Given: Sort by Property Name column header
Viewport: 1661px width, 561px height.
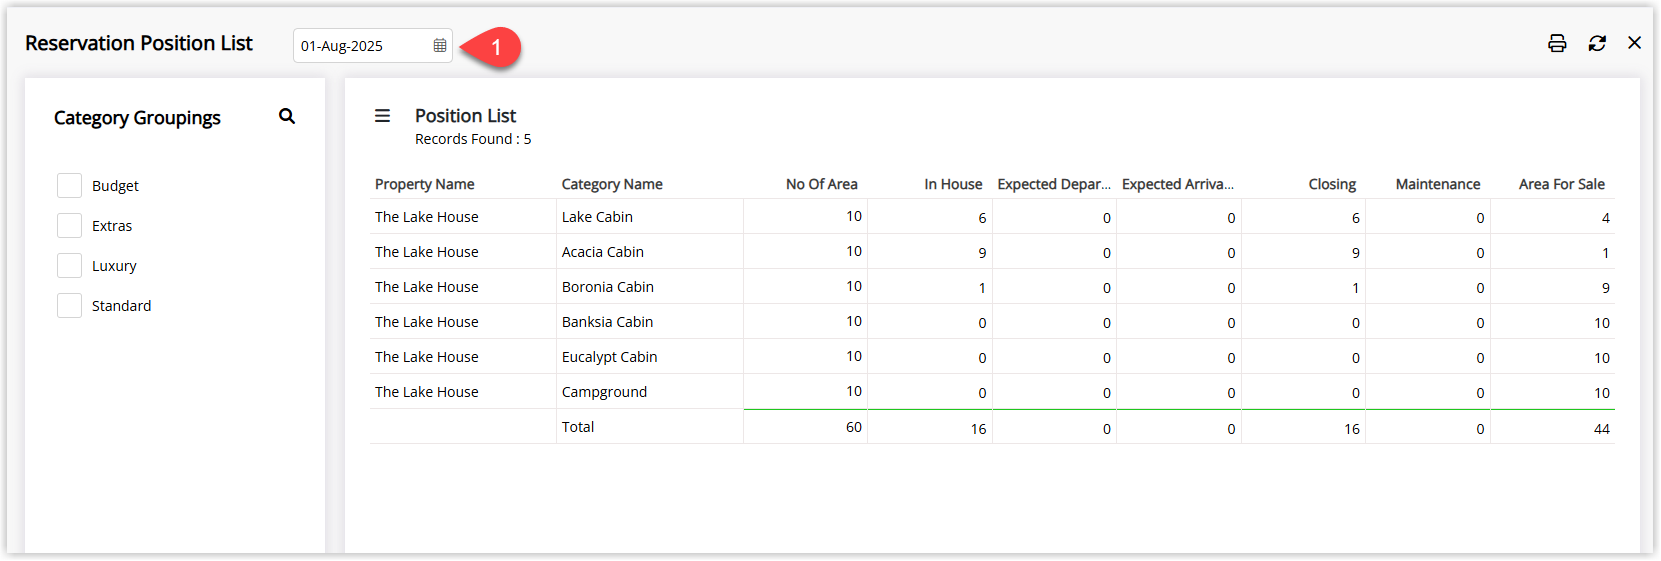Looking at the screenshot, I should [424, 184].
